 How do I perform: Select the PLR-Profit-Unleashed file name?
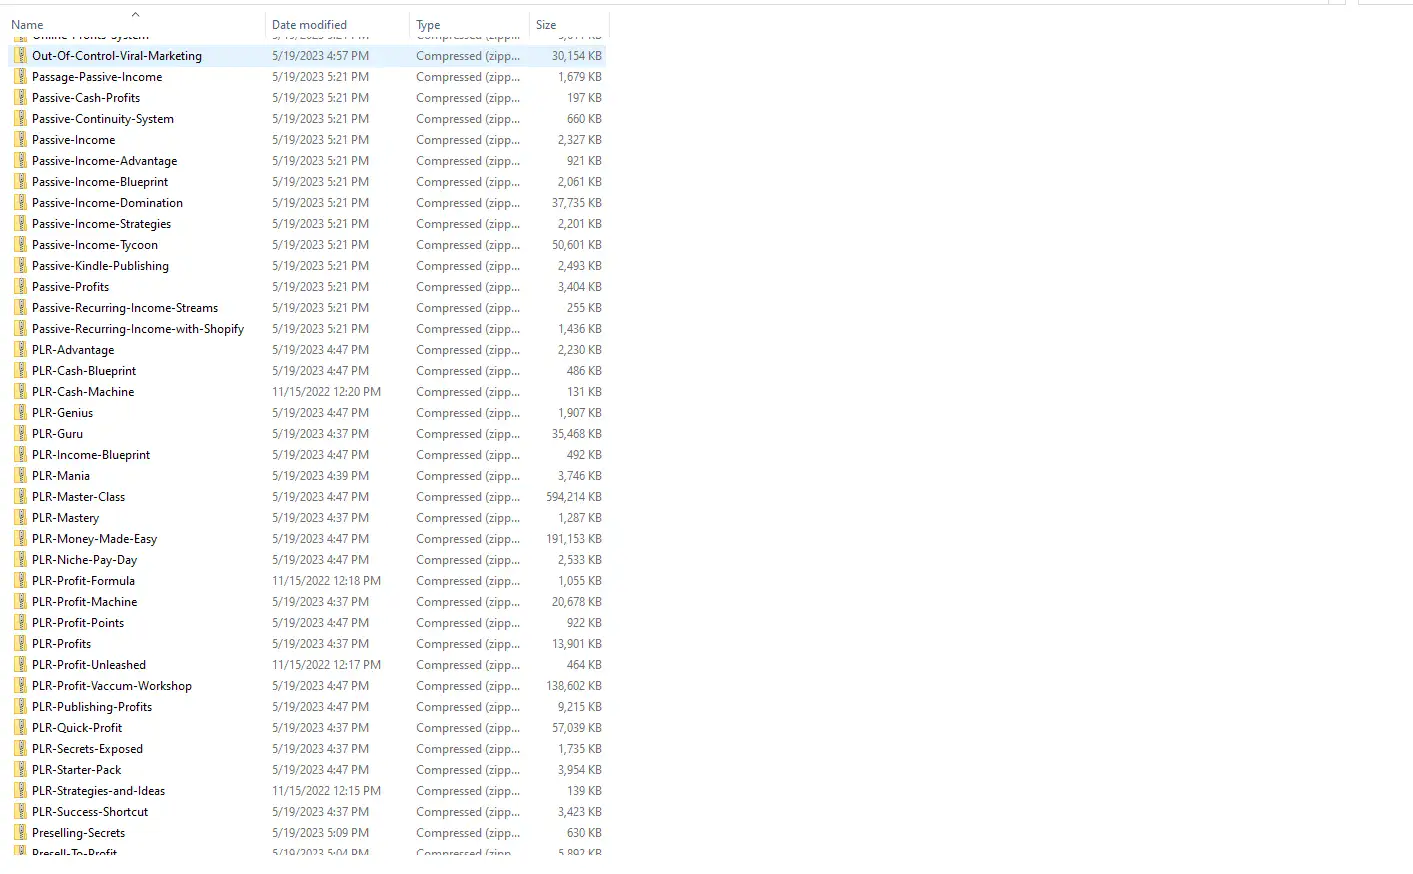89,665
